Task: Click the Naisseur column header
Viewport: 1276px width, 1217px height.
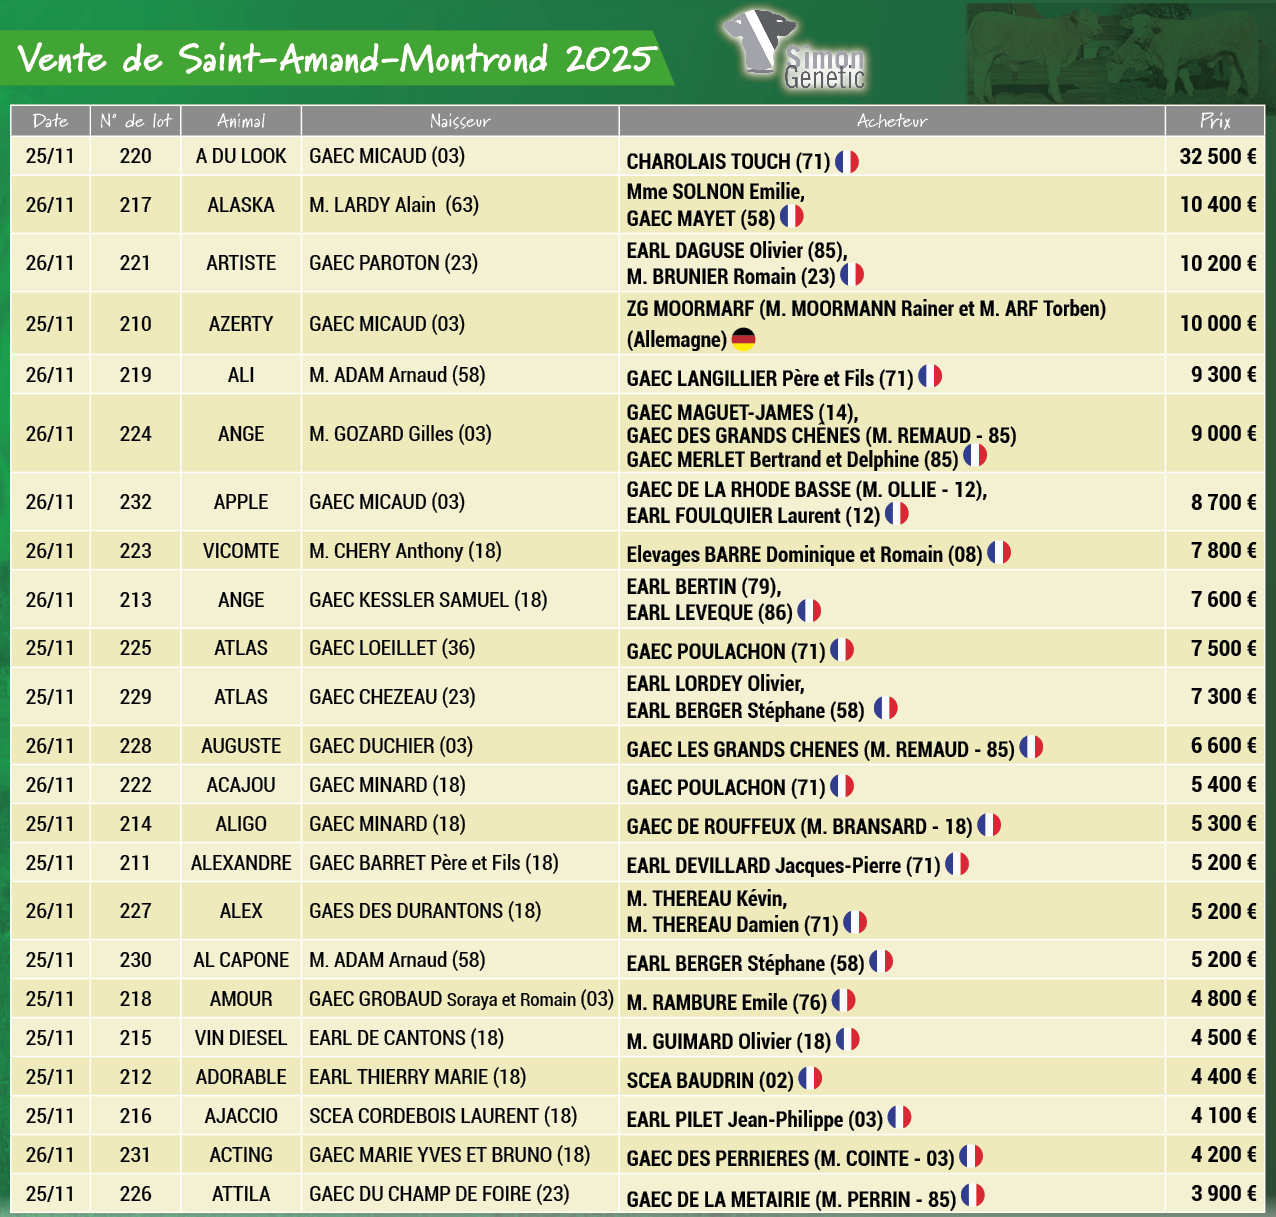Action: pos(460,121)
